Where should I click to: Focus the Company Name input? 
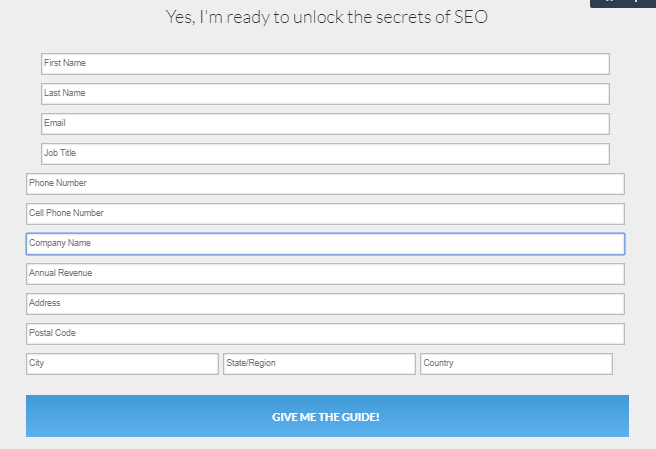[325, 244]
